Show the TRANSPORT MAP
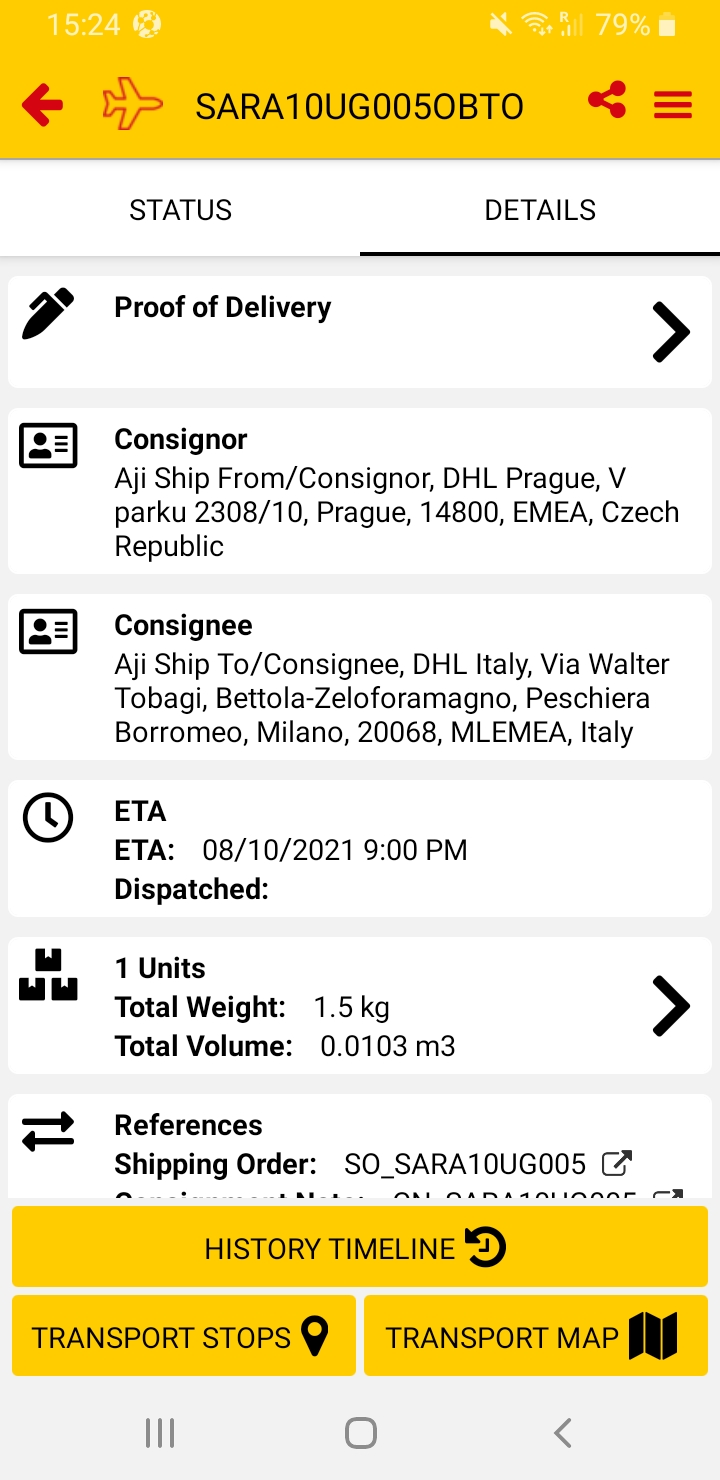Viewport: 720px width, 1480px height. (536, 1336)
